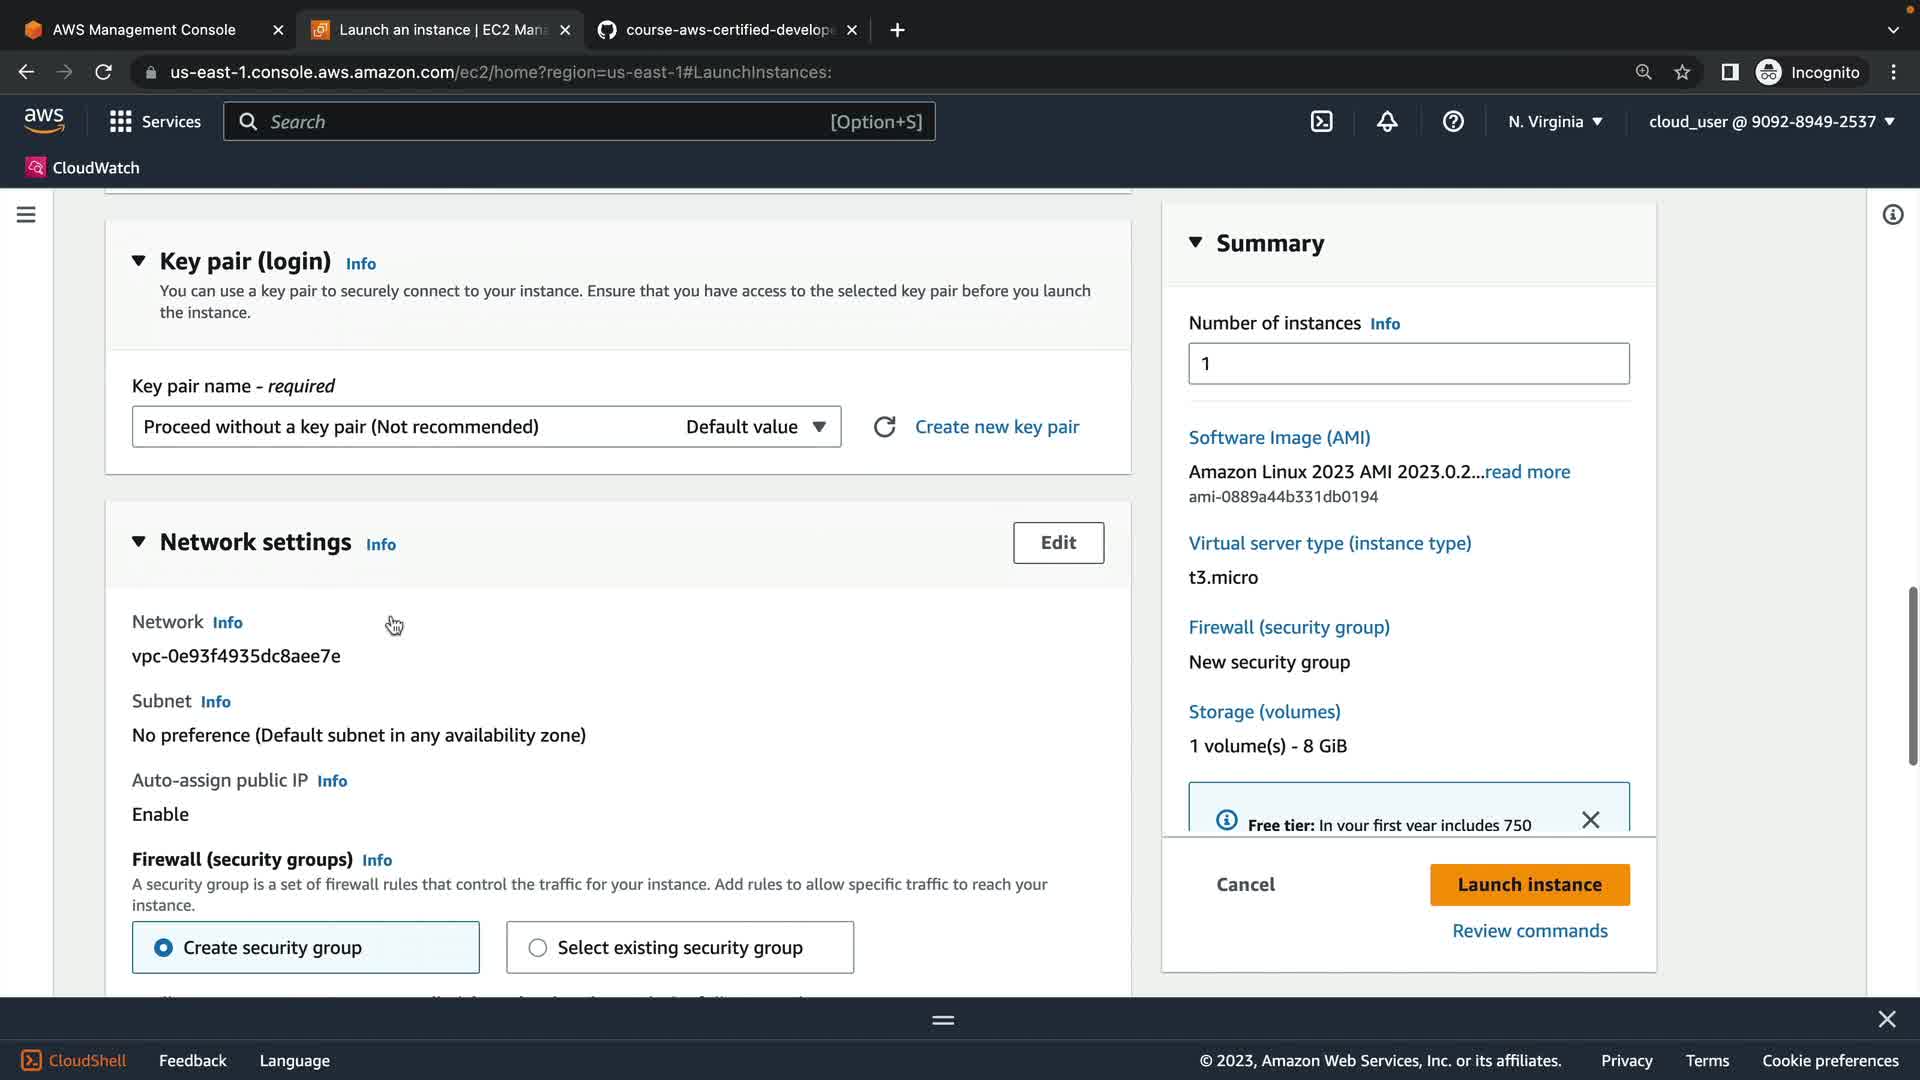Open CloudShell icon in top navigation bar

(x=1321, y=122)
